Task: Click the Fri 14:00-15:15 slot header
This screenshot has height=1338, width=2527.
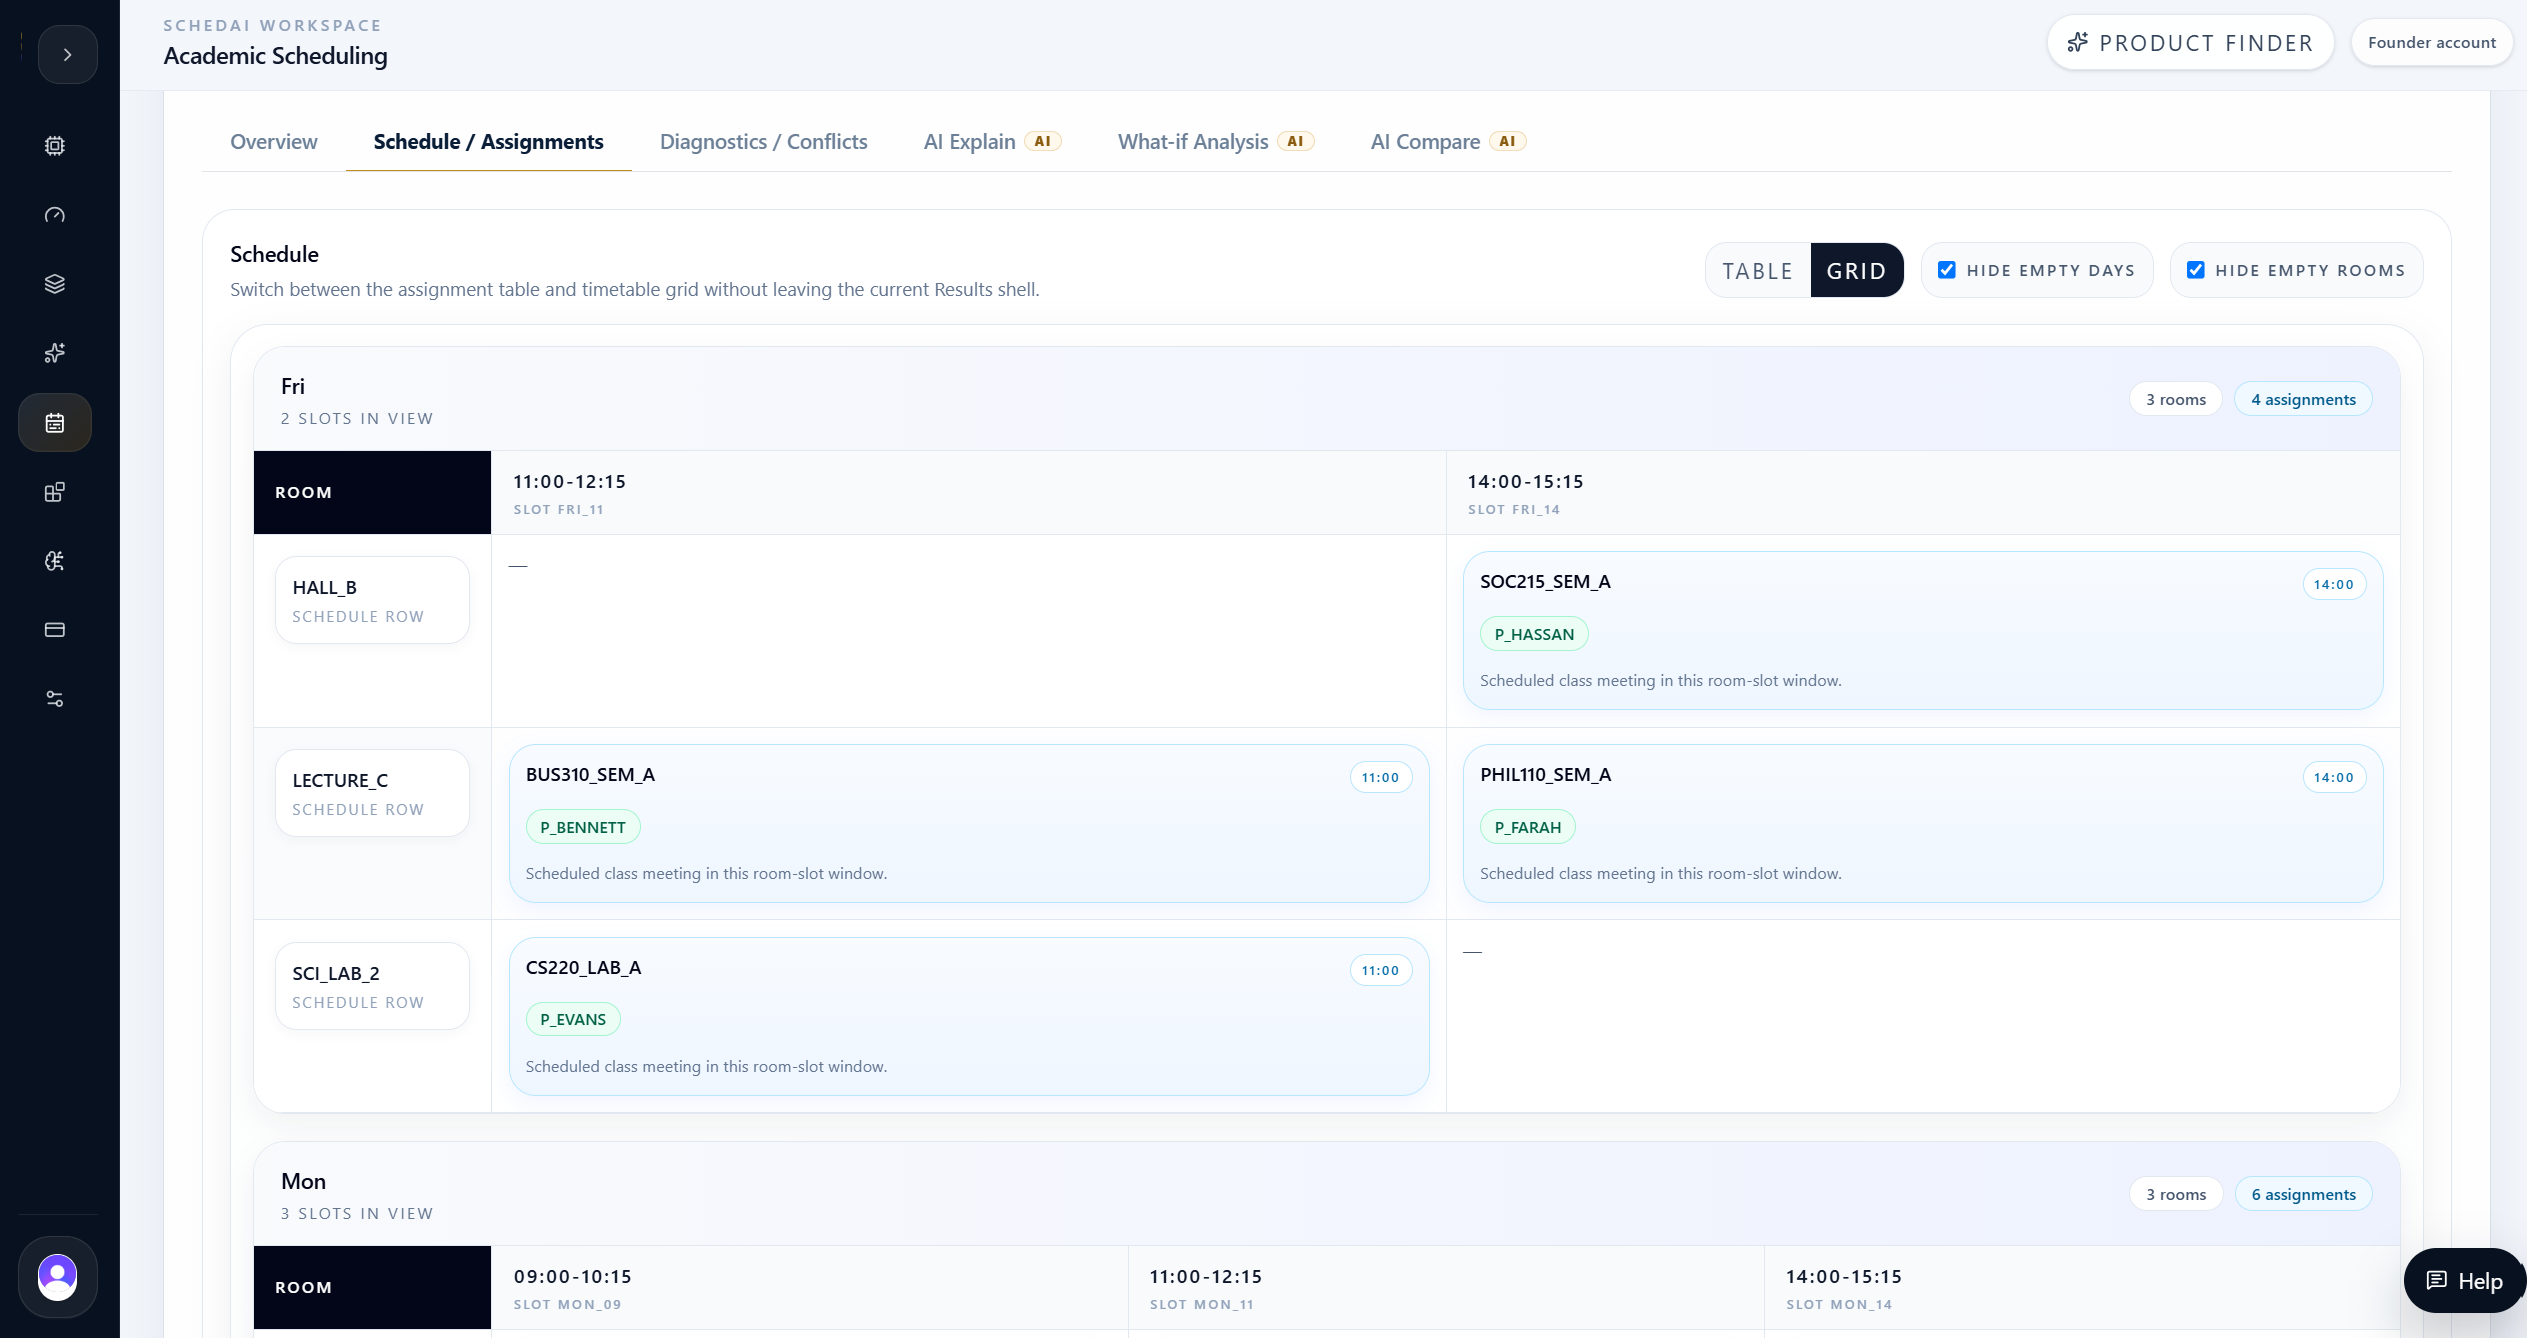Action: click(1923, 493)
